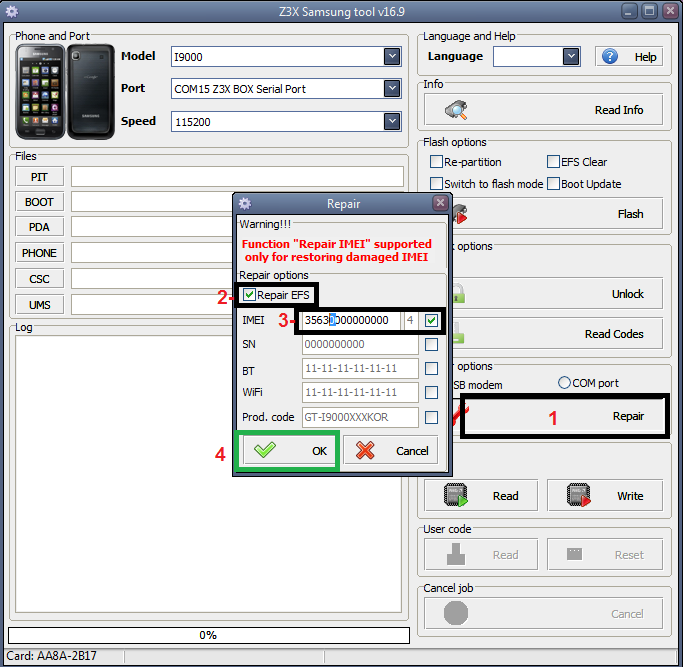Confirm with the OK button
Image resolution: width=683 pixels, height=667 pixels.
288,450
